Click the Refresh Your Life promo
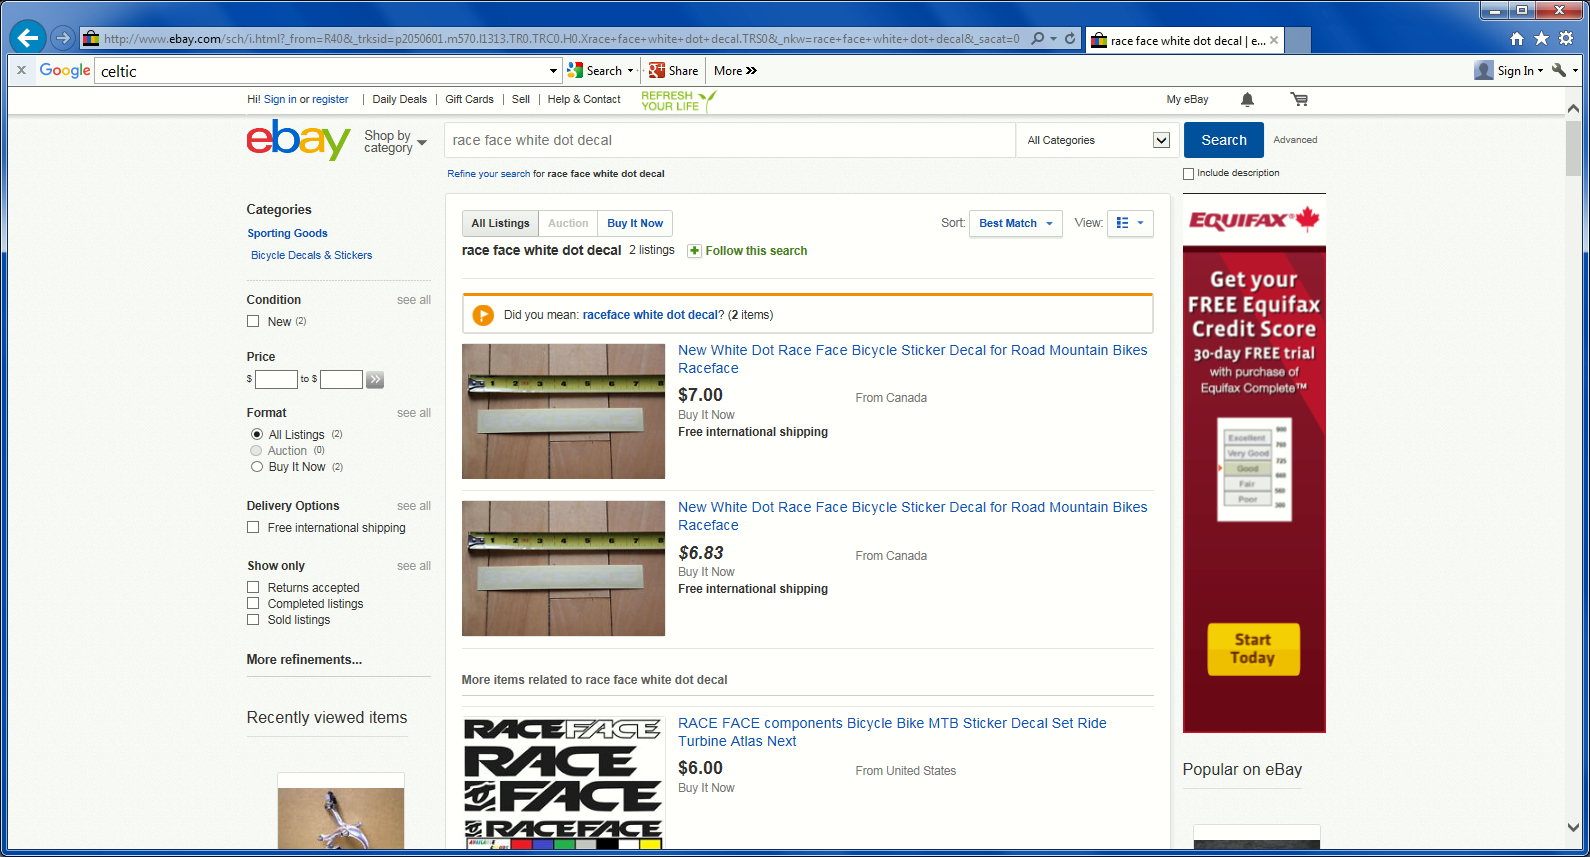Screen dimensions: 1590x857 678,101
